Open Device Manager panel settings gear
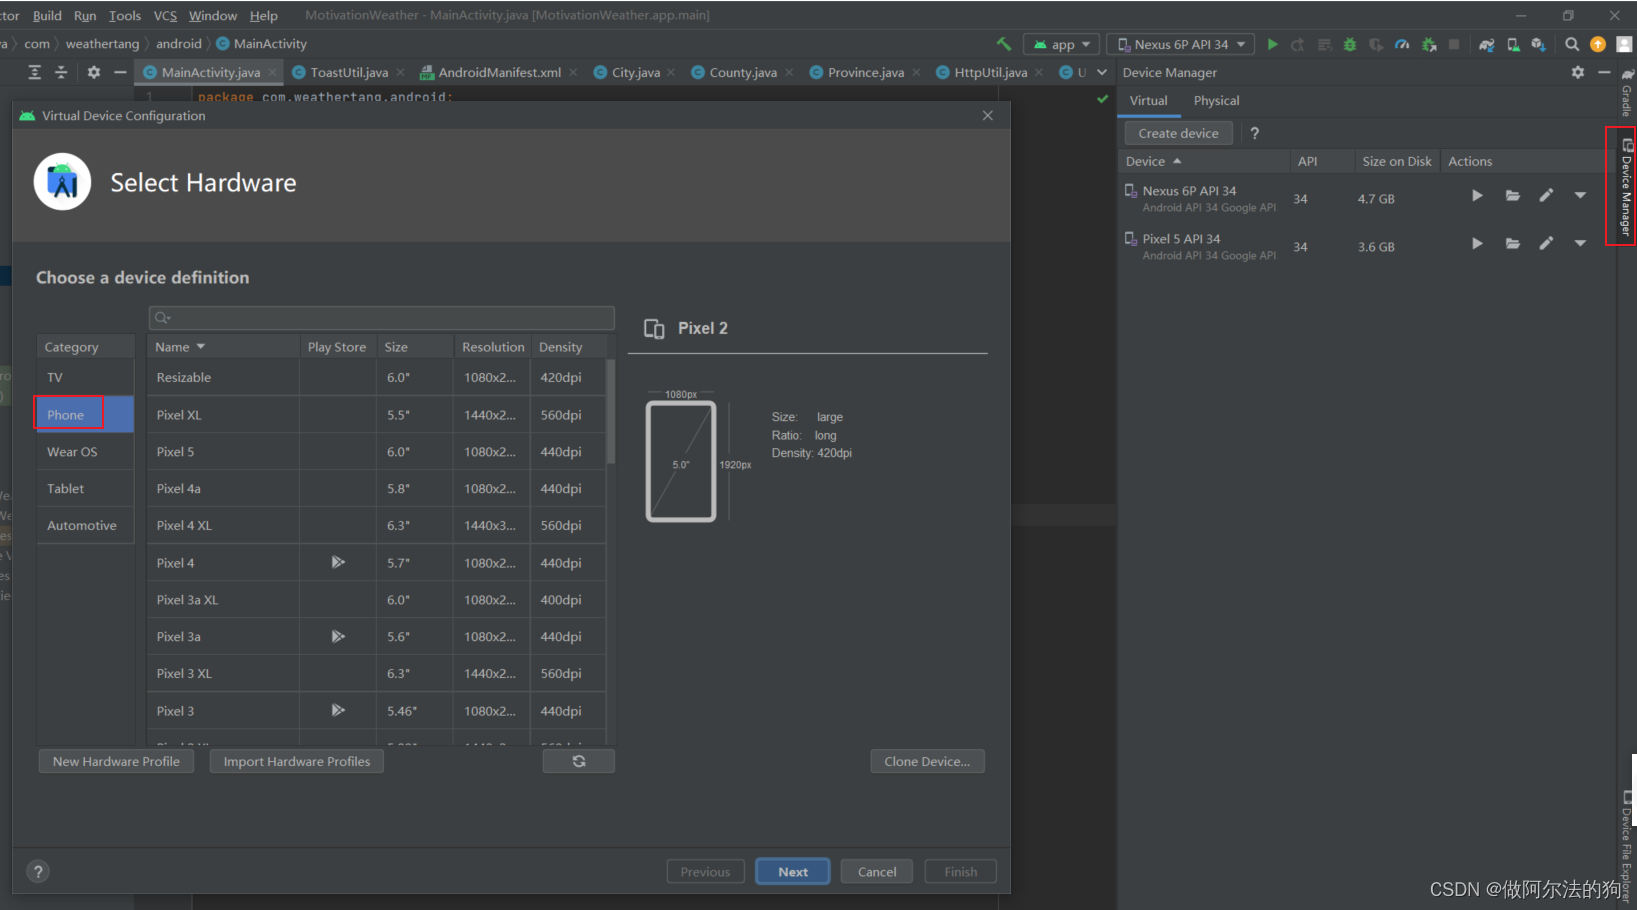1637x910 pixels. [x=1578, y=72]
